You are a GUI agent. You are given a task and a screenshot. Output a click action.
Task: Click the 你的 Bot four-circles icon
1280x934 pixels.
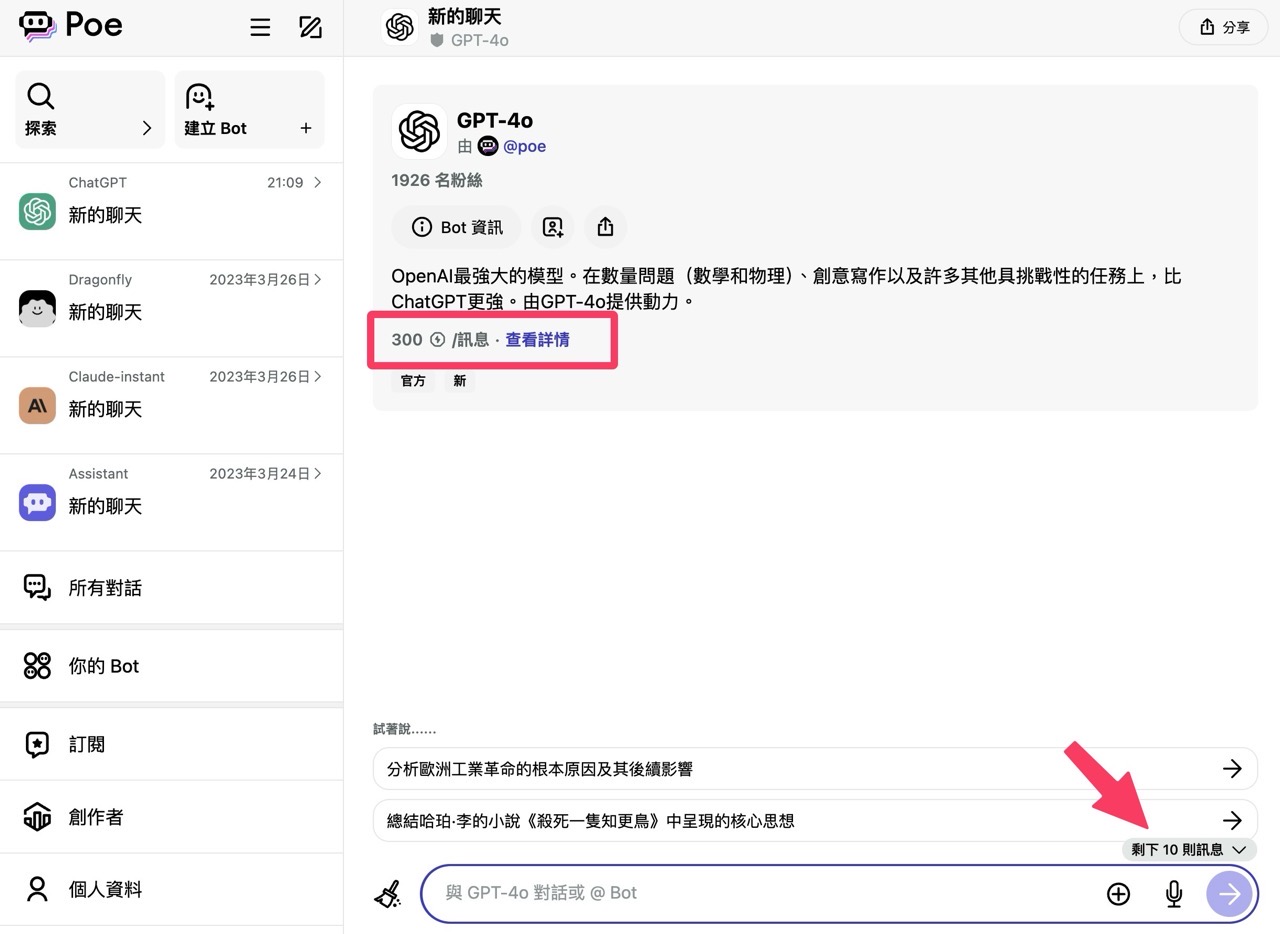point(37,666)
